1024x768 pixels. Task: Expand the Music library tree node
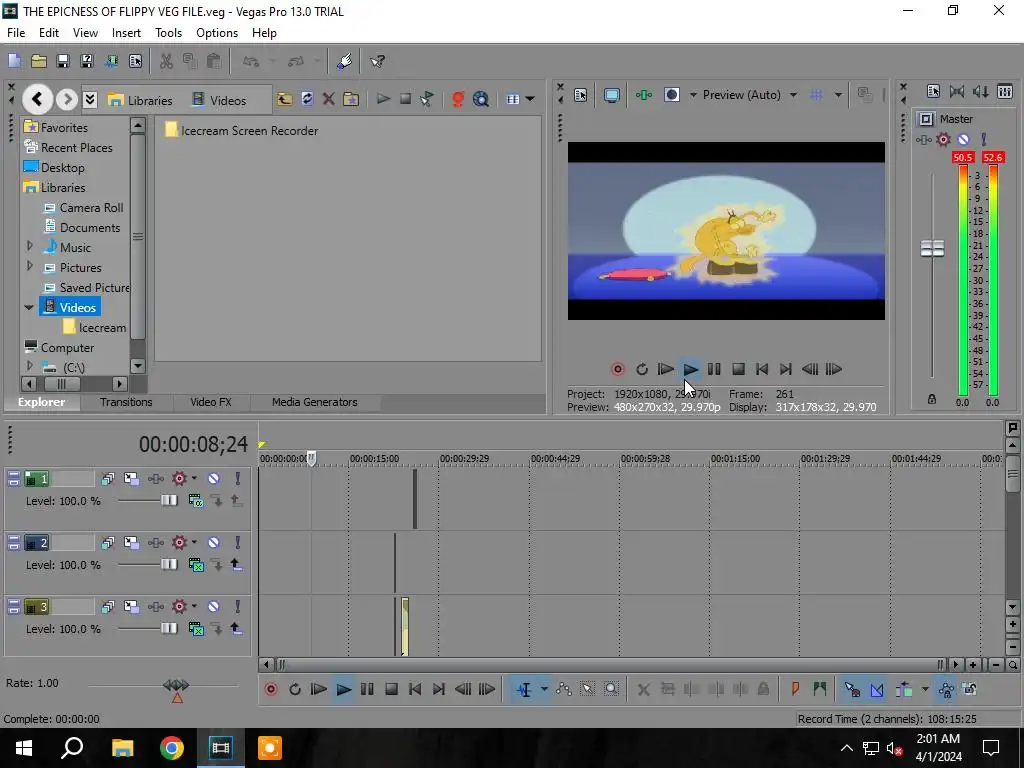click(x=29, y=246)
